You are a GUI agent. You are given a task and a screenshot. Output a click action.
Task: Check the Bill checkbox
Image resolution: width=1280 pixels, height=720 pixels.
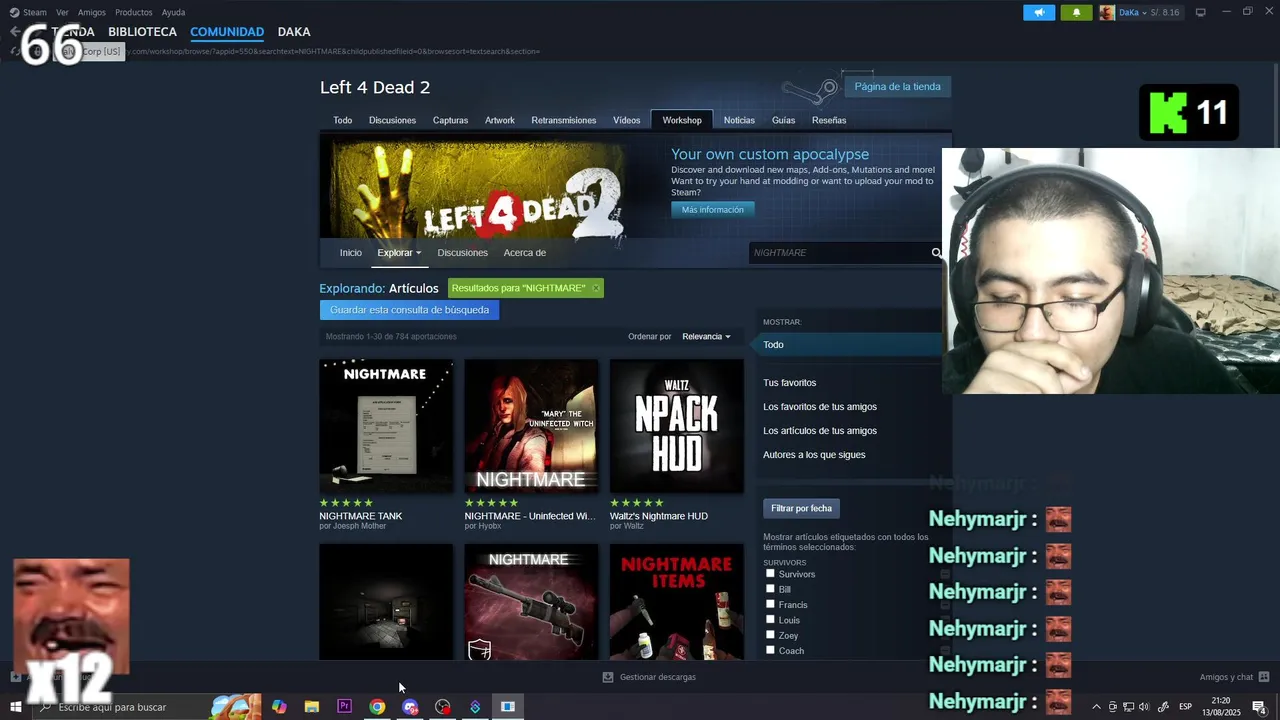point(770,588)
